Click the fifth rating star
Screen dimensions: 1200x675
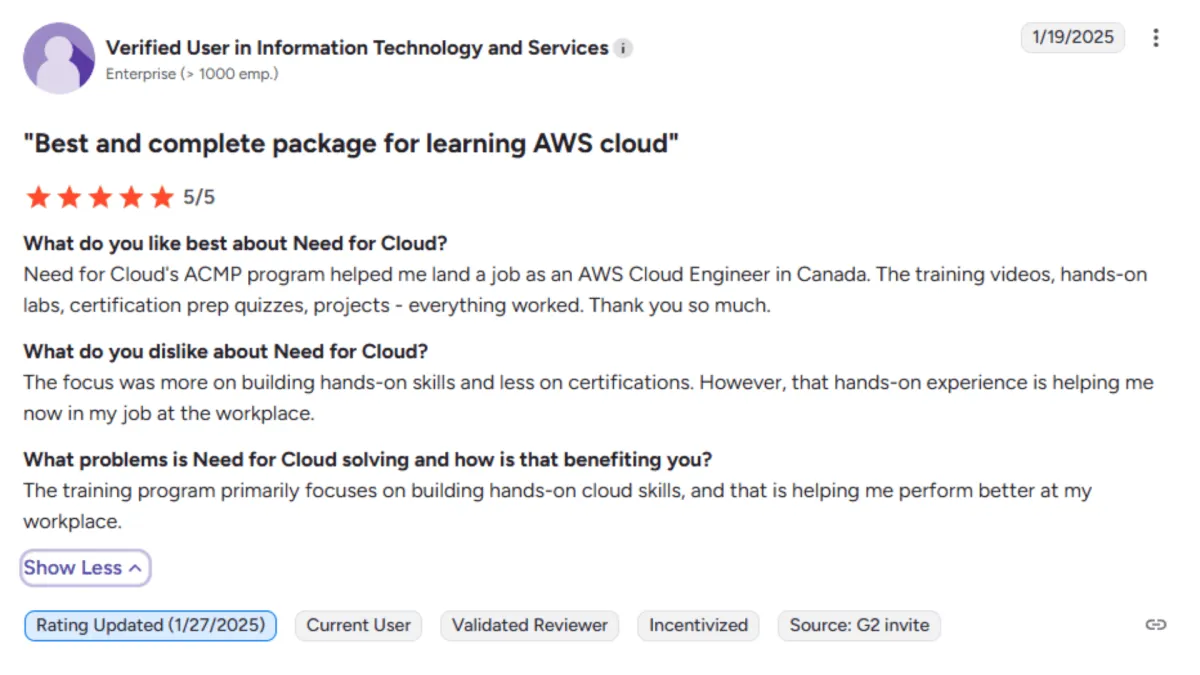[x=162, y=197]
